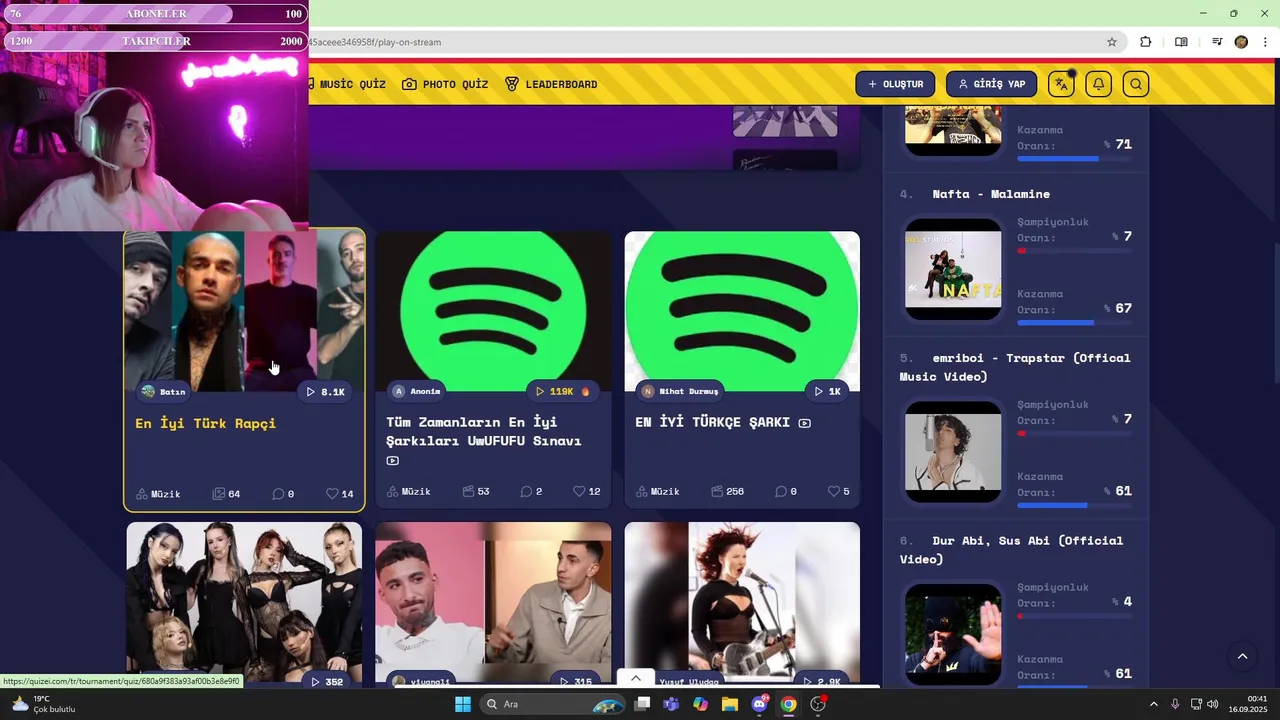Open the En İyi Türk Rapçi card image
The image size is (1280, 720).
[x=244, y=311]
